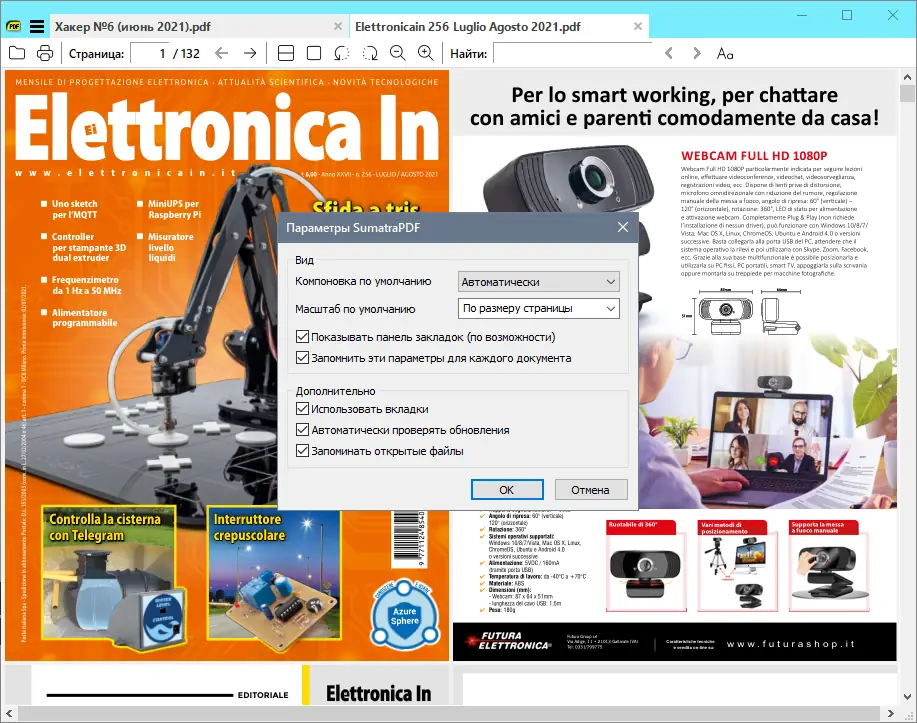The image size is (917, 723).
Task: Click the / 132 page count text
Action: (187, 53)
